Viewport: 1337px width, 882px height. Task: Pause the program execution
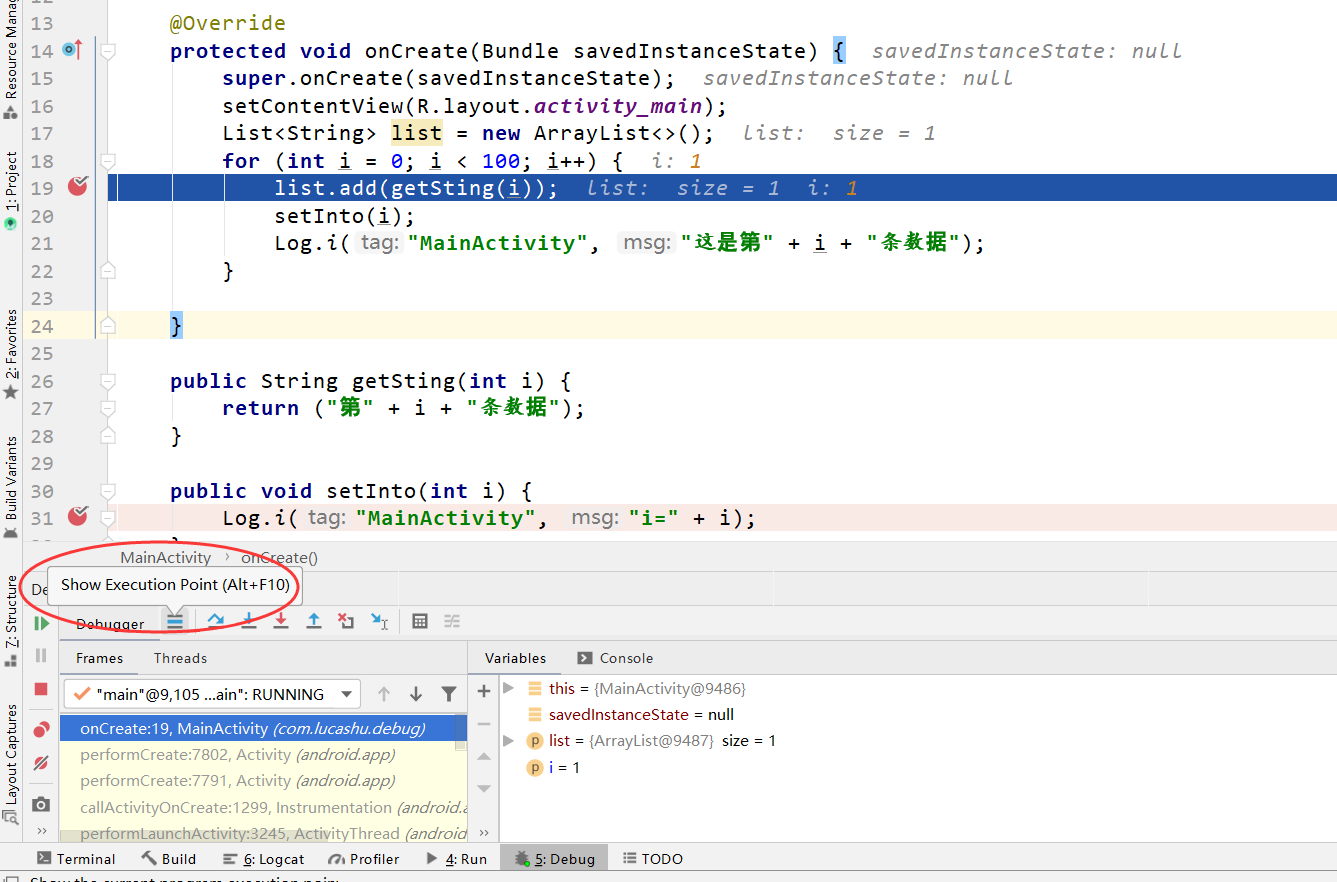click(x=41, y=656)
